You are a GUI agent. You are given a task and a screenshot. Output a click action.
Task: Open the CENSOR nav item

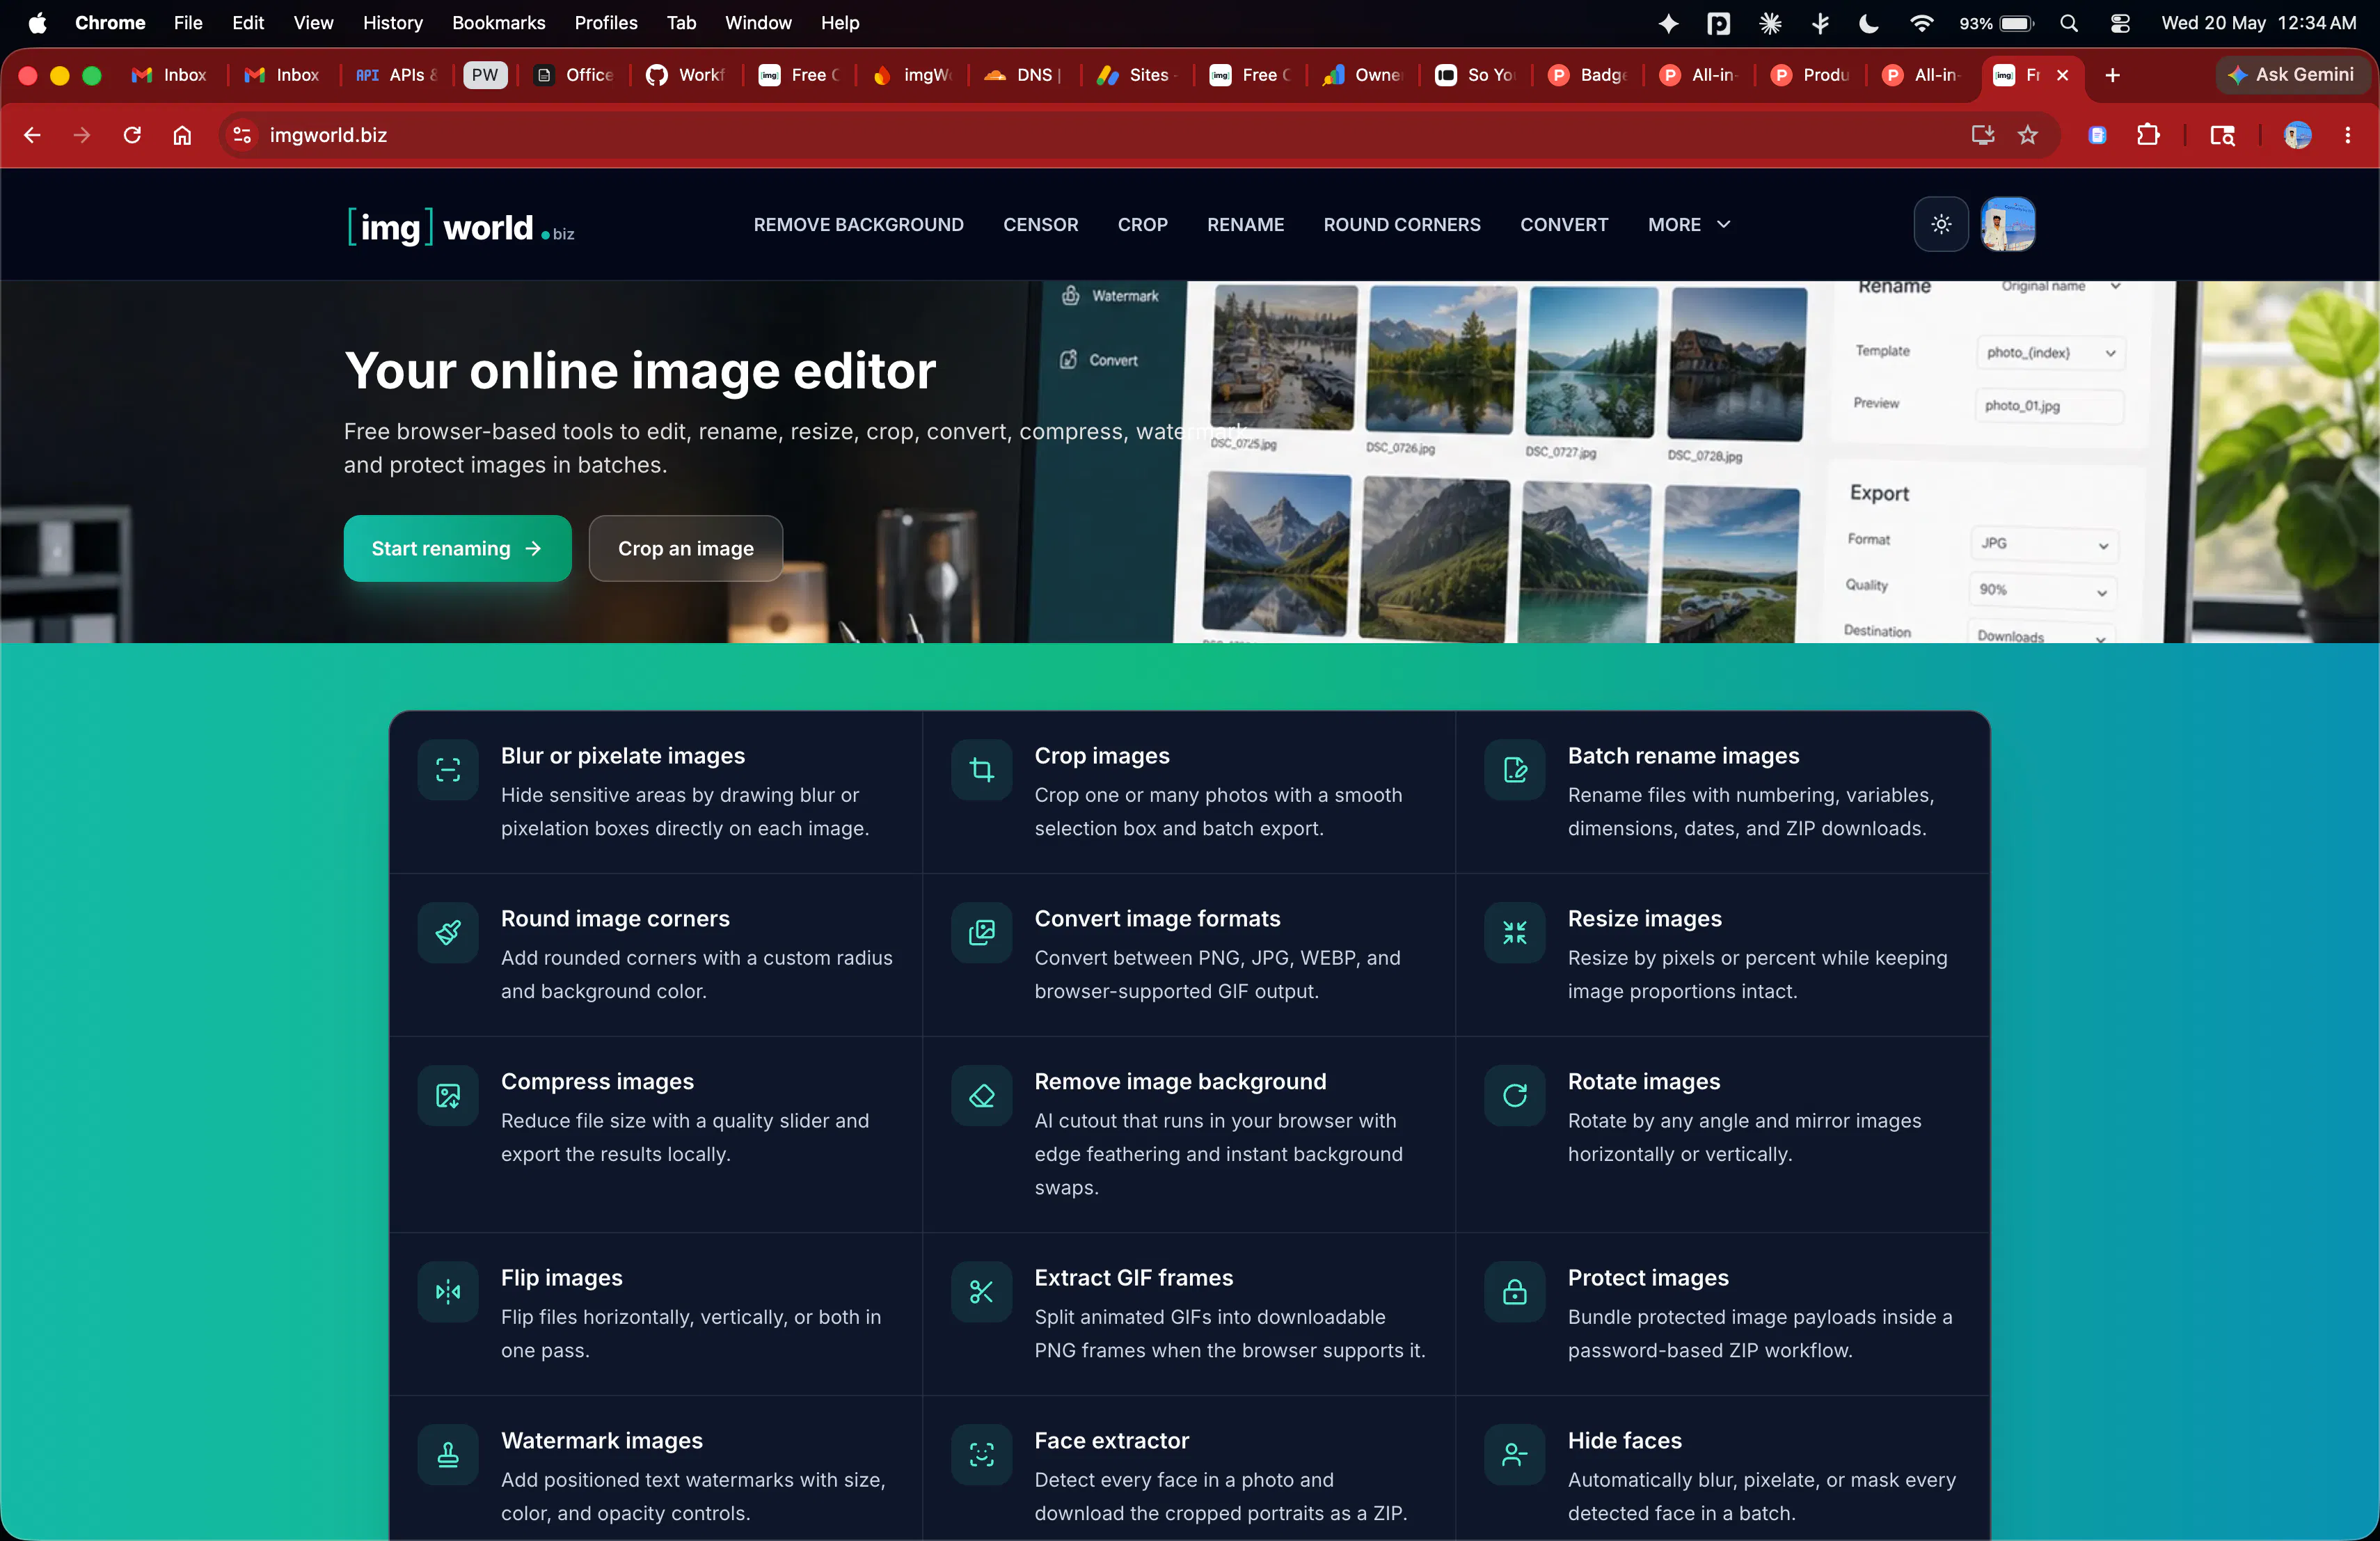pyautogui.click(x=1040, y=224)
